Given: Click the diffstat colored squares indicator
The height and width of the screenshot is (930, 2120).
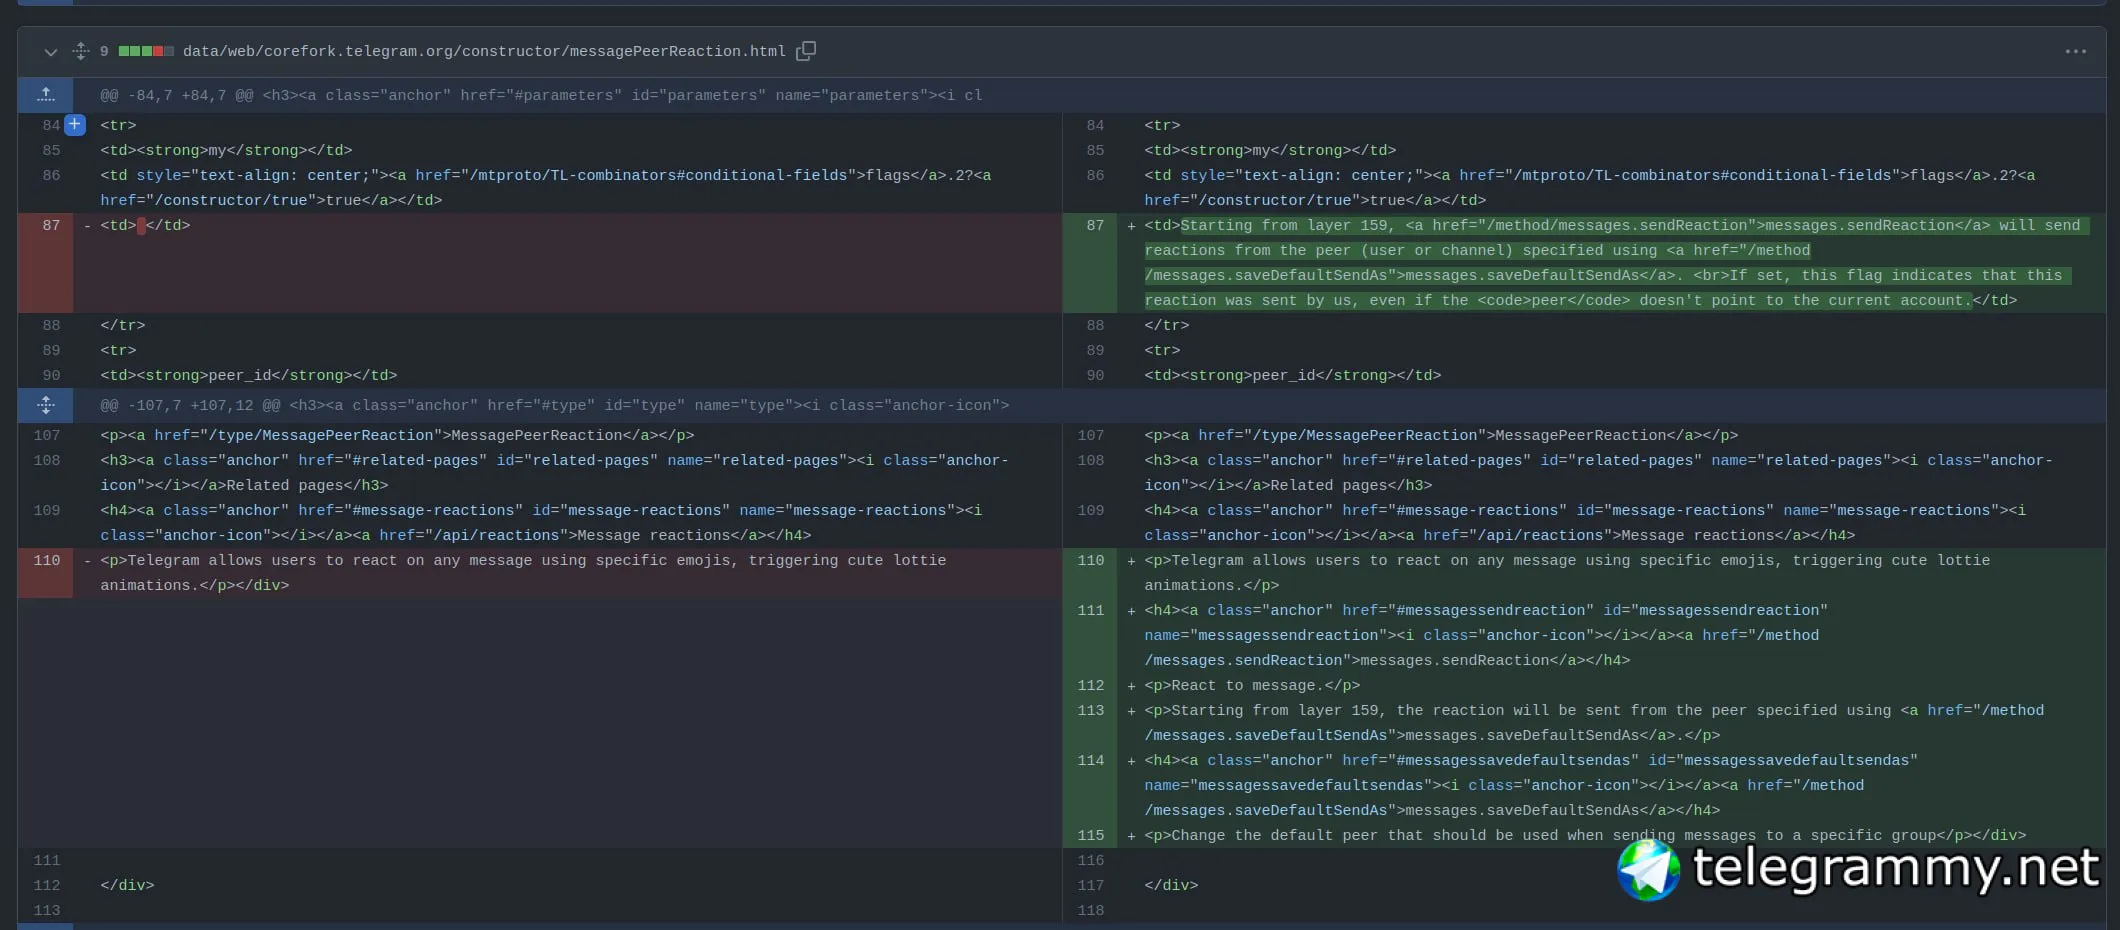Looking at the screenshot, I should [x=146, y=52].
